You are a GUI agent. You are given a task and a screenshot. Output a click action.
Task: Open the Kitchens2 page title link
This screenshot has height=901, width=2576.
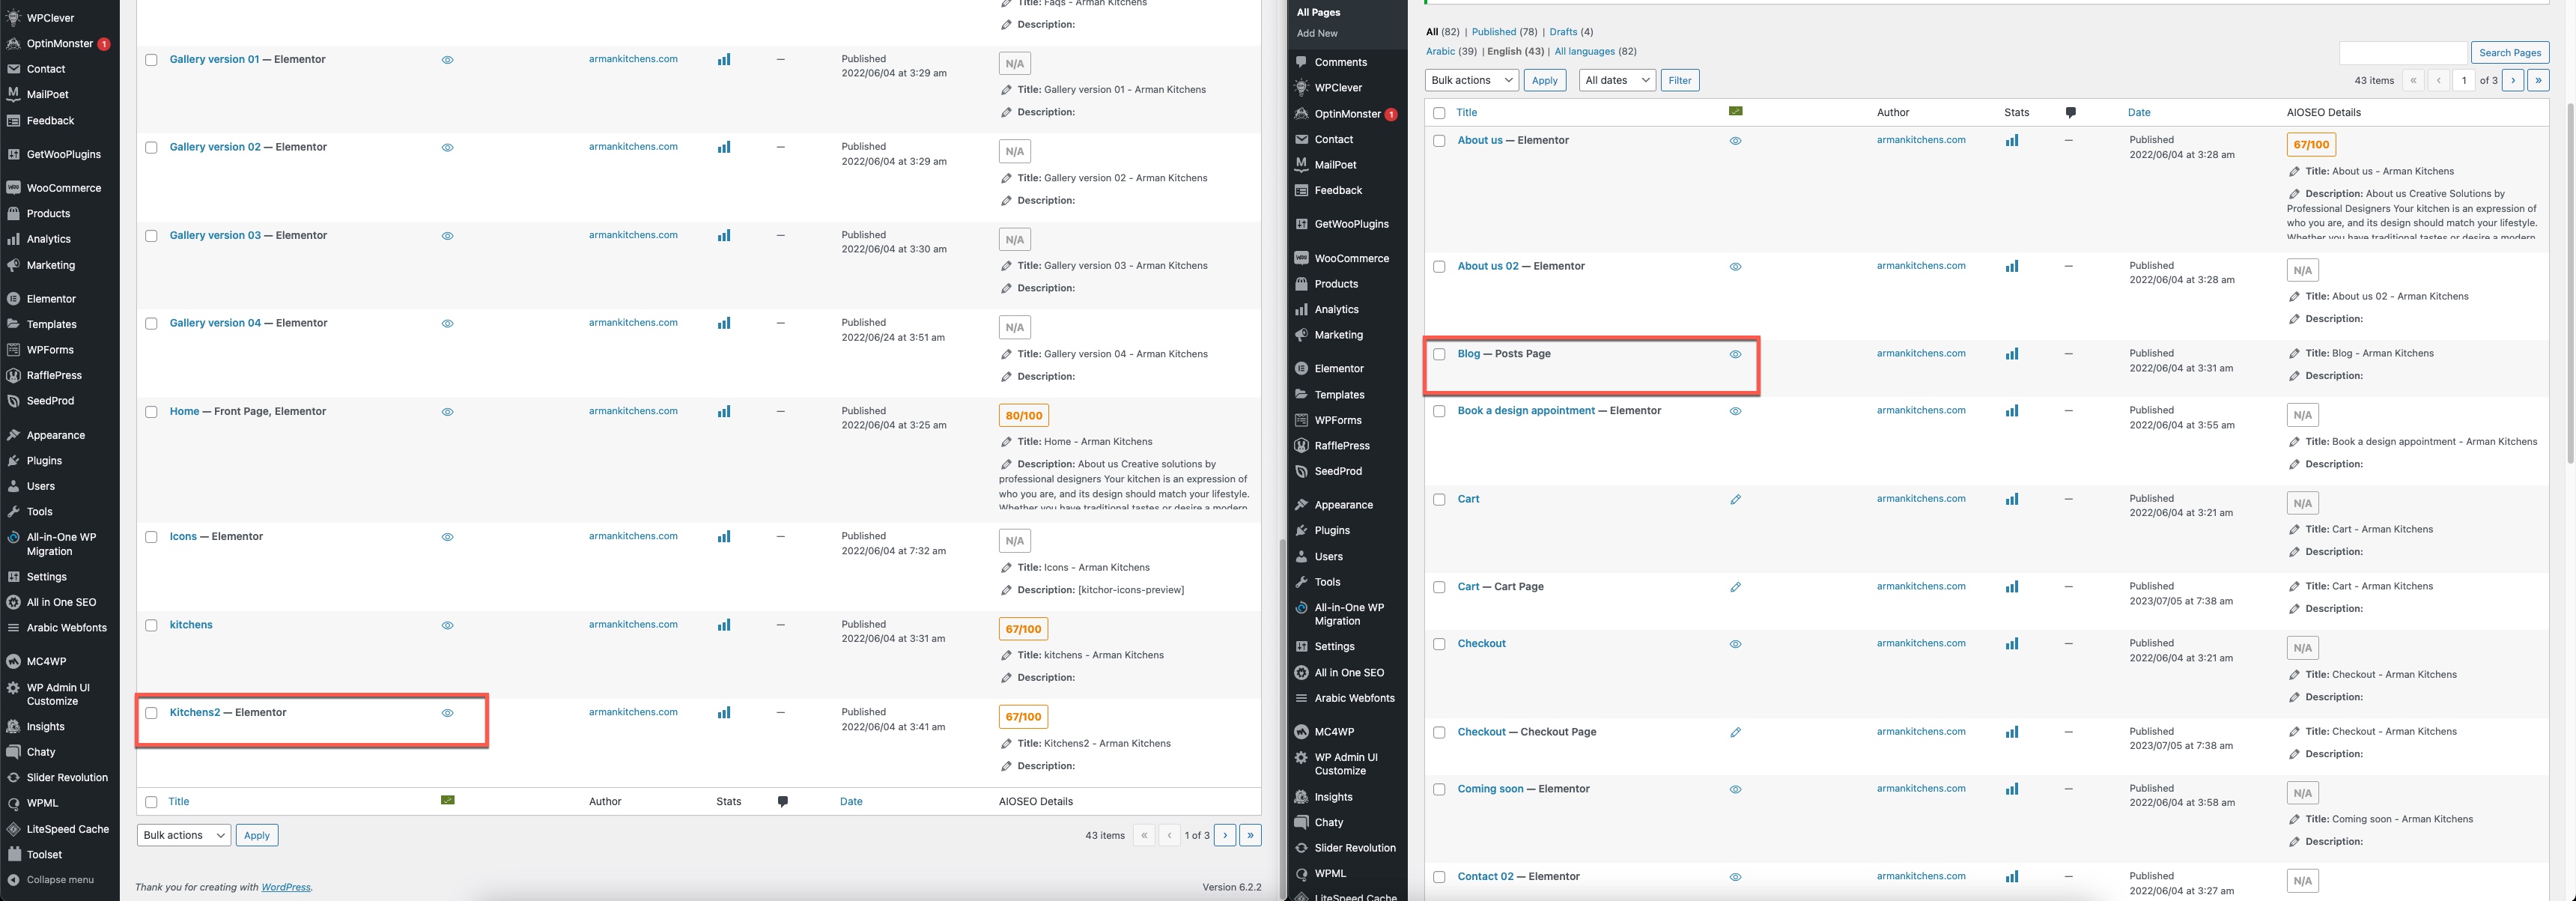194,713
